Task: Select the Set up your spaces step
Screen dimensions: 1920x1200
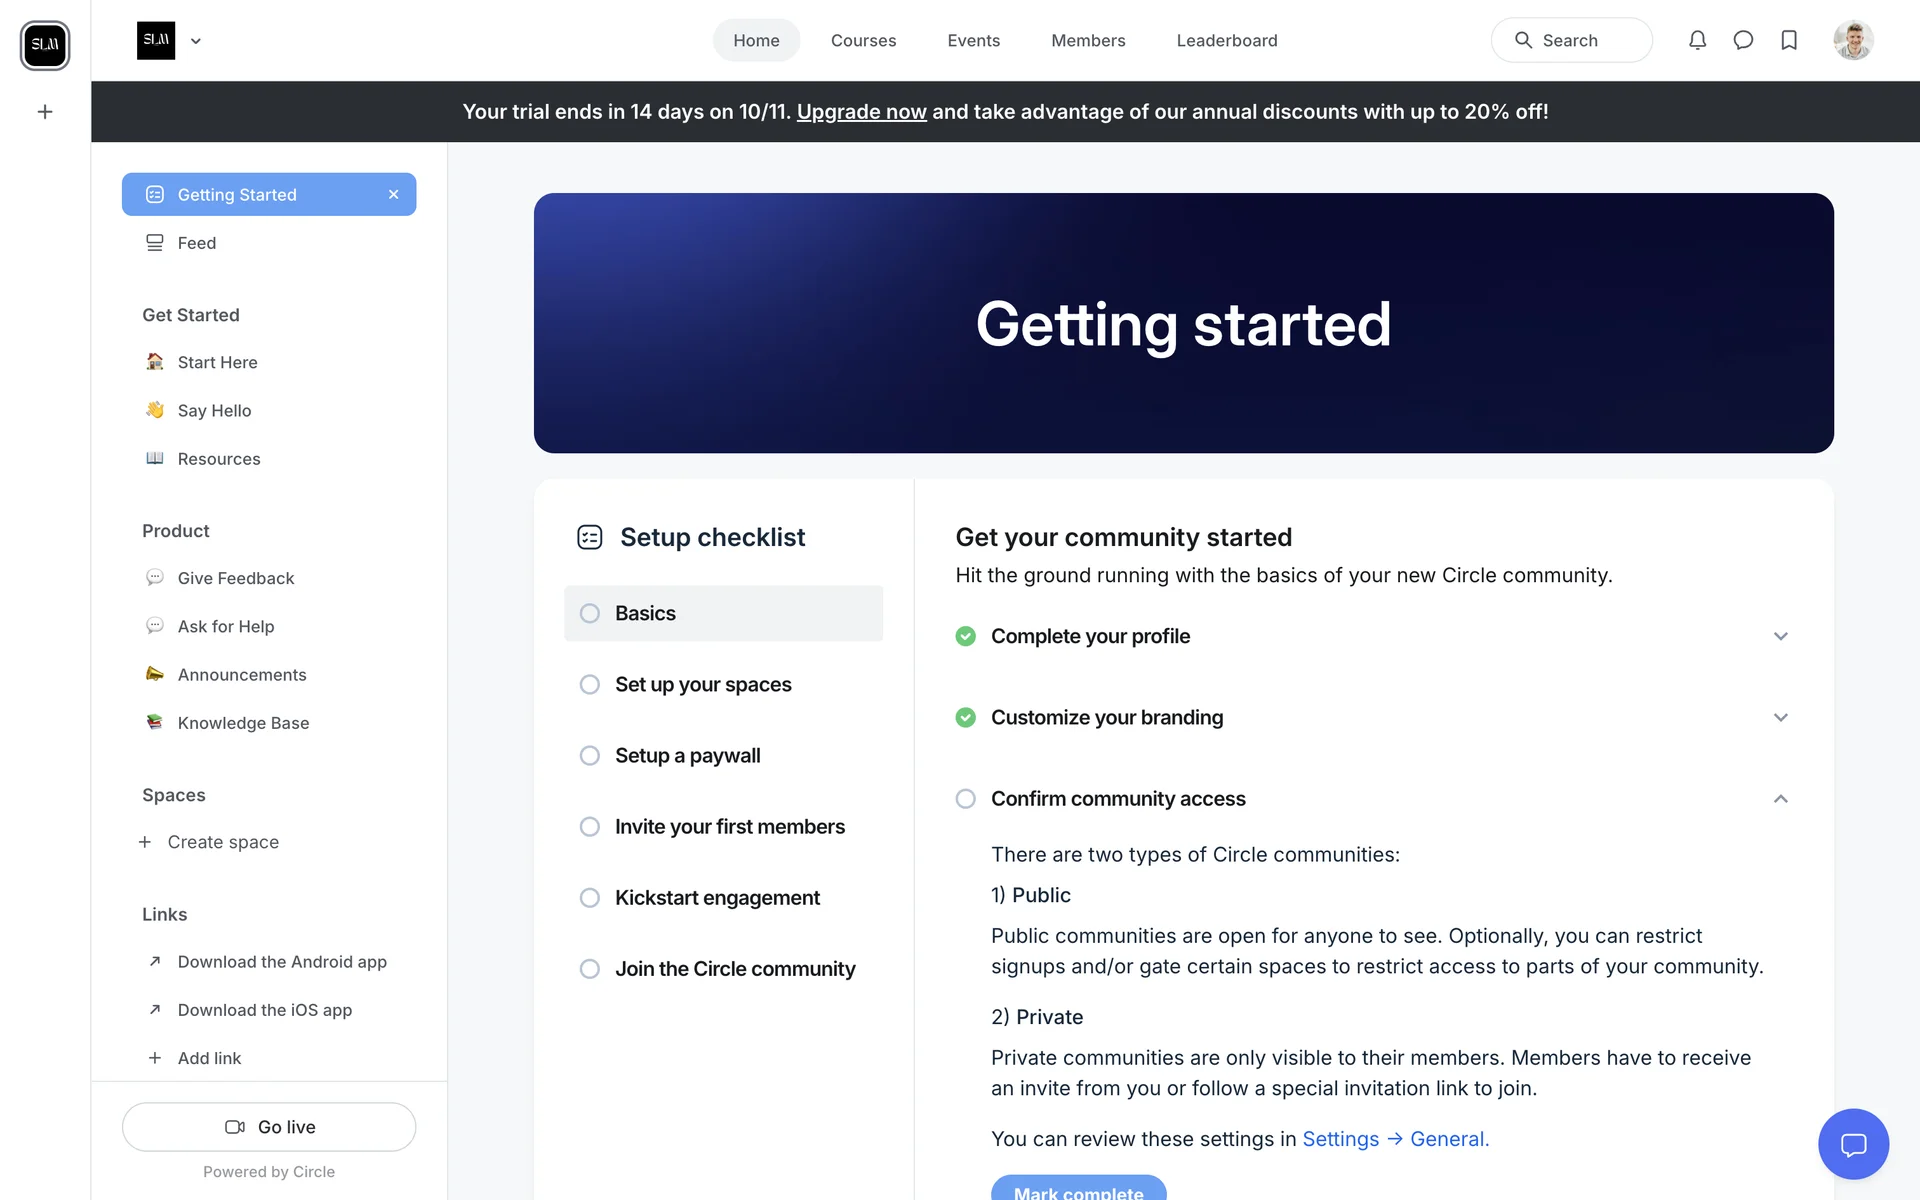Action: pyautogui.click(x=703, y=685)
